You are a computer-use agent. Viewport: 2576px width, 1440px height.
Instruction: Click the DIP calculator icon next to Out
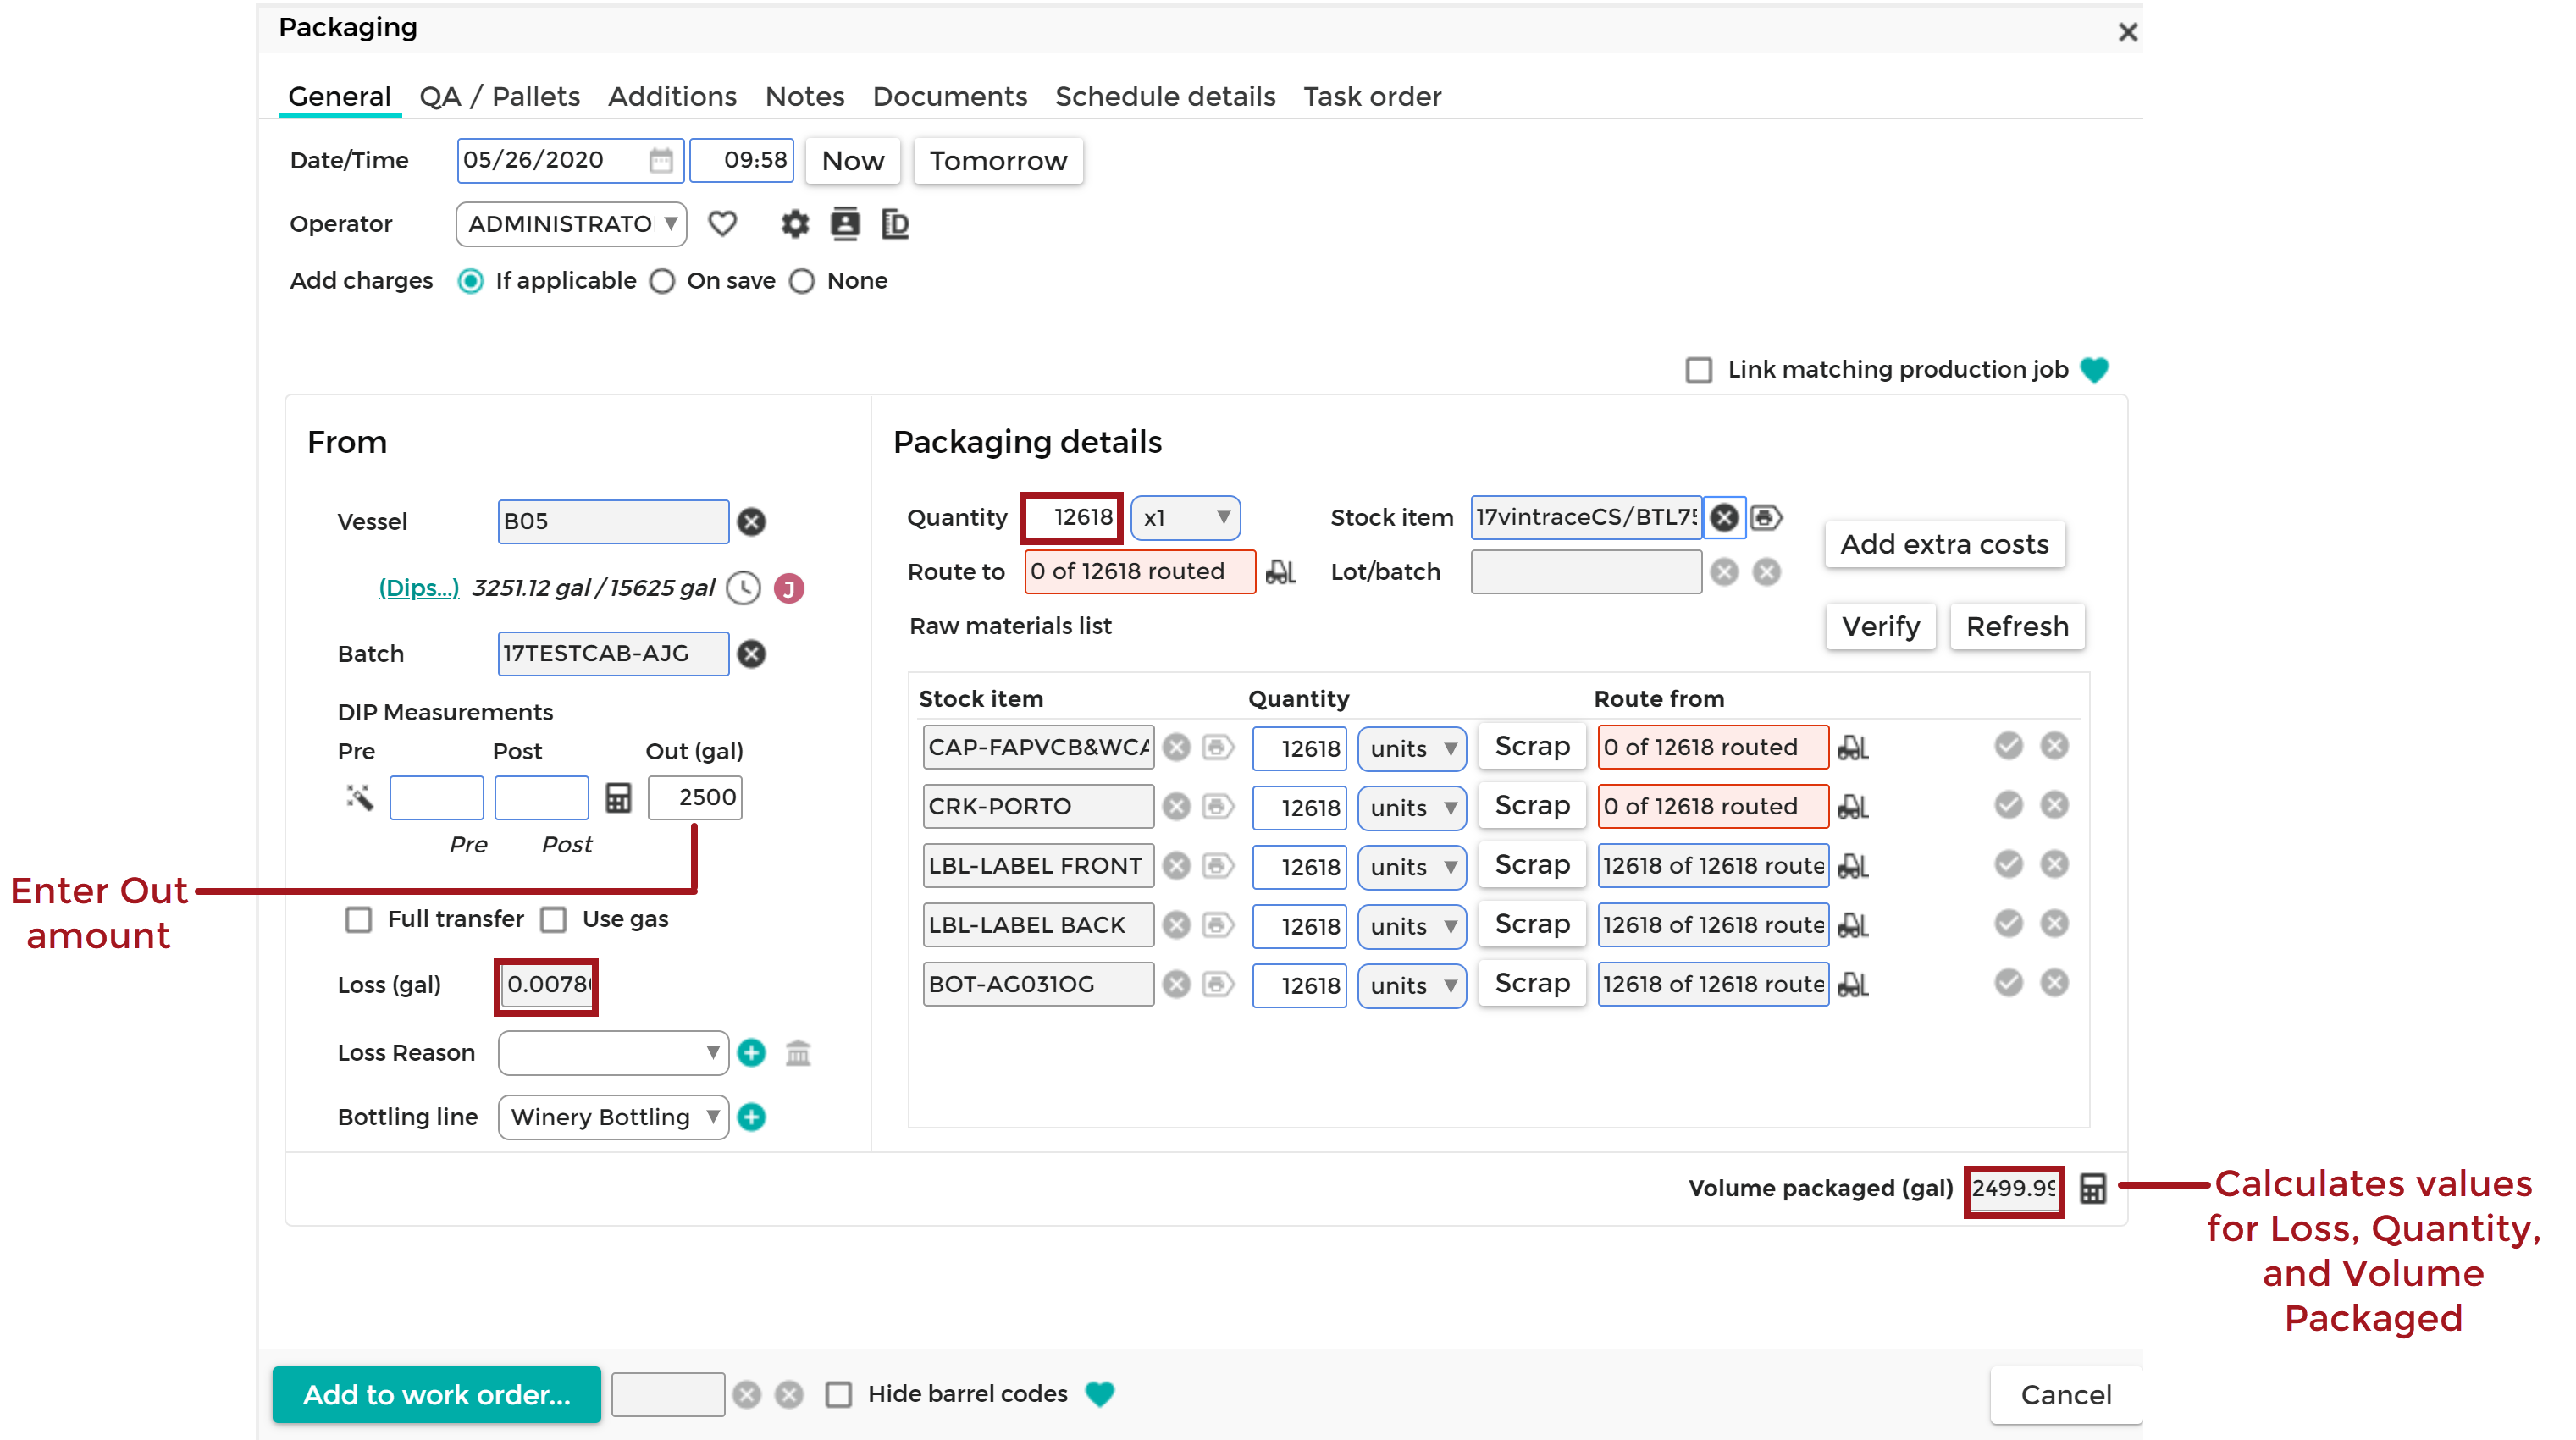[x=618, y=797]
